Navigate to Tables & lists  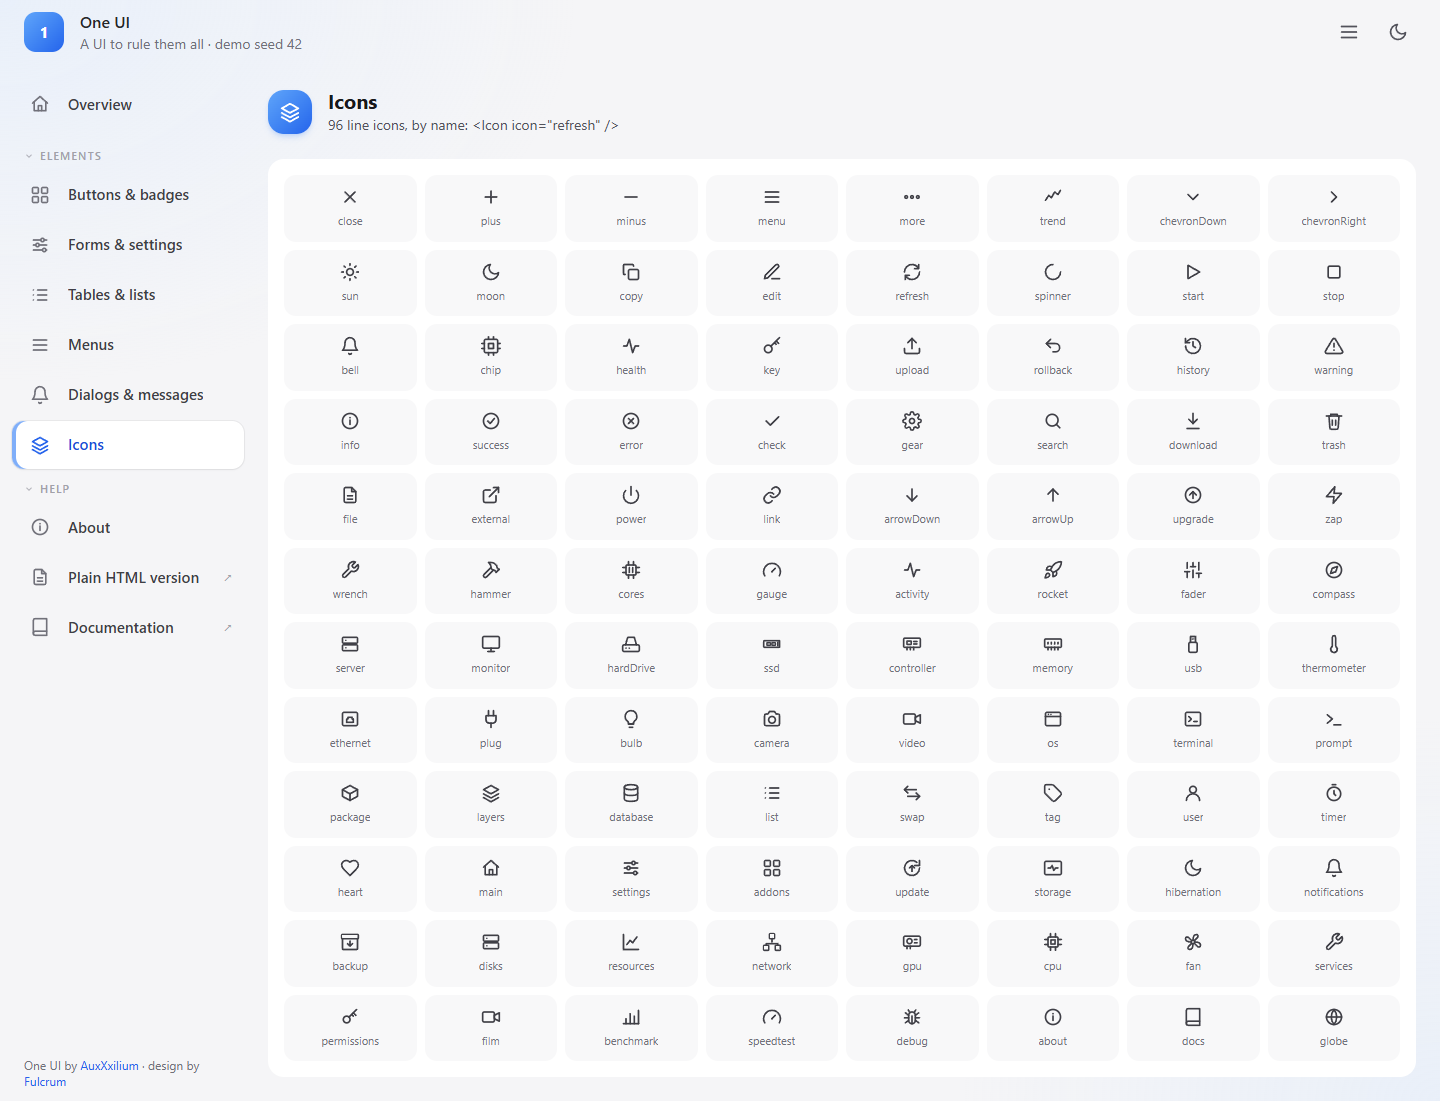128,295
